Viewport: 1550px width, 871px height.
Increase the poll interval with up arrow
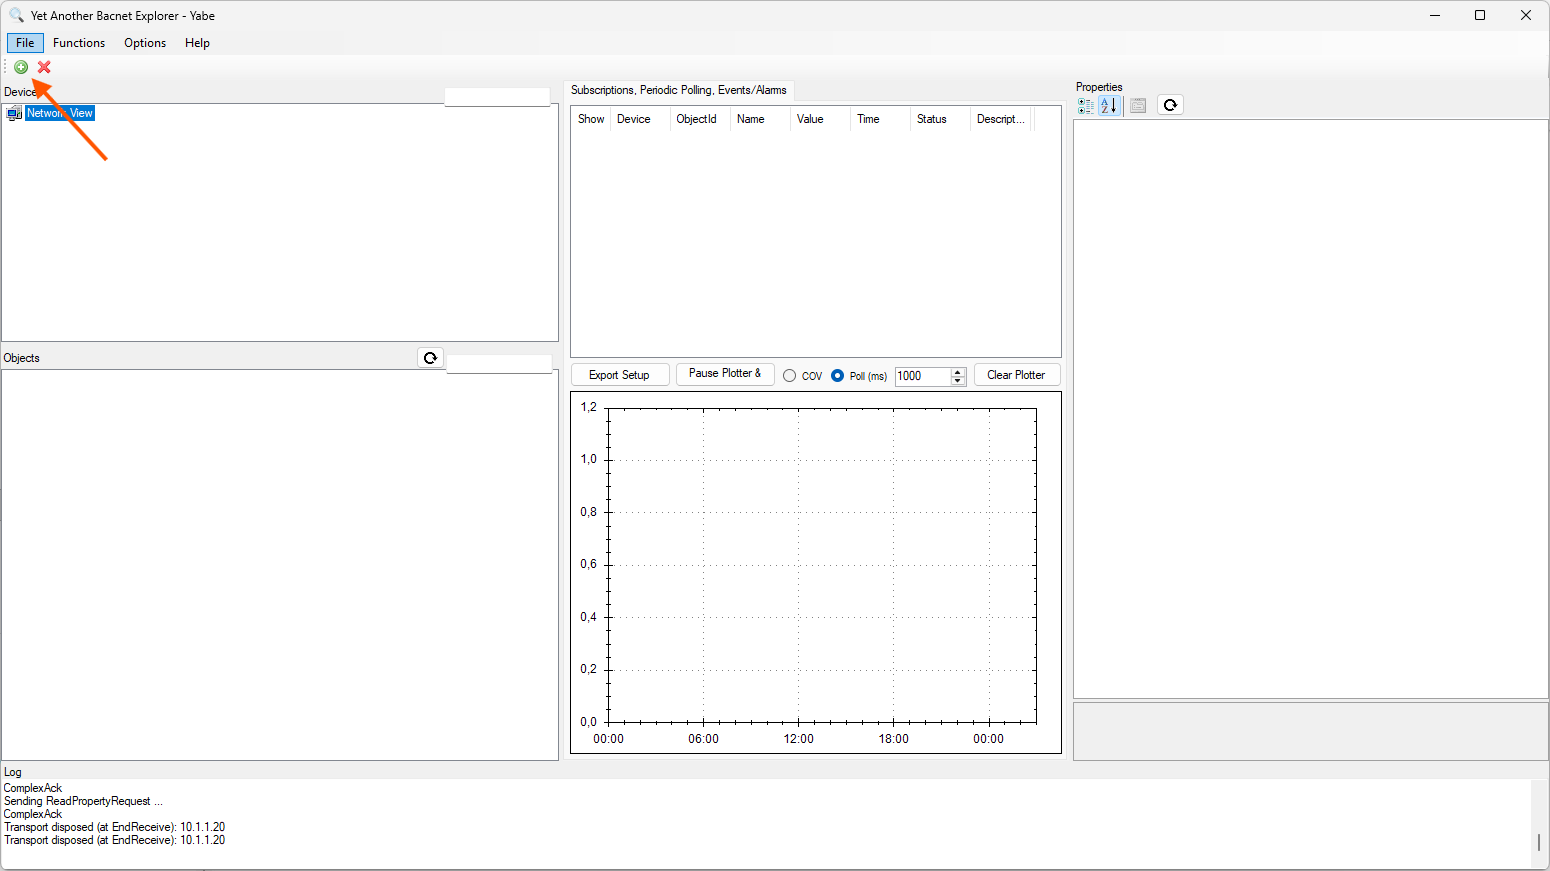coord(958,372)
